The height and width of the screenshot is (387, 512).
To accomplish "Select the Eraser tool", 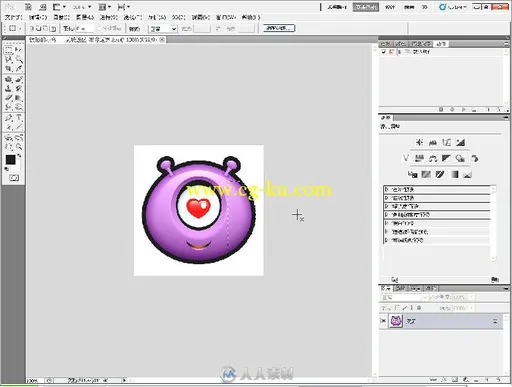I will pyautogui.click(x=9, y=98).
